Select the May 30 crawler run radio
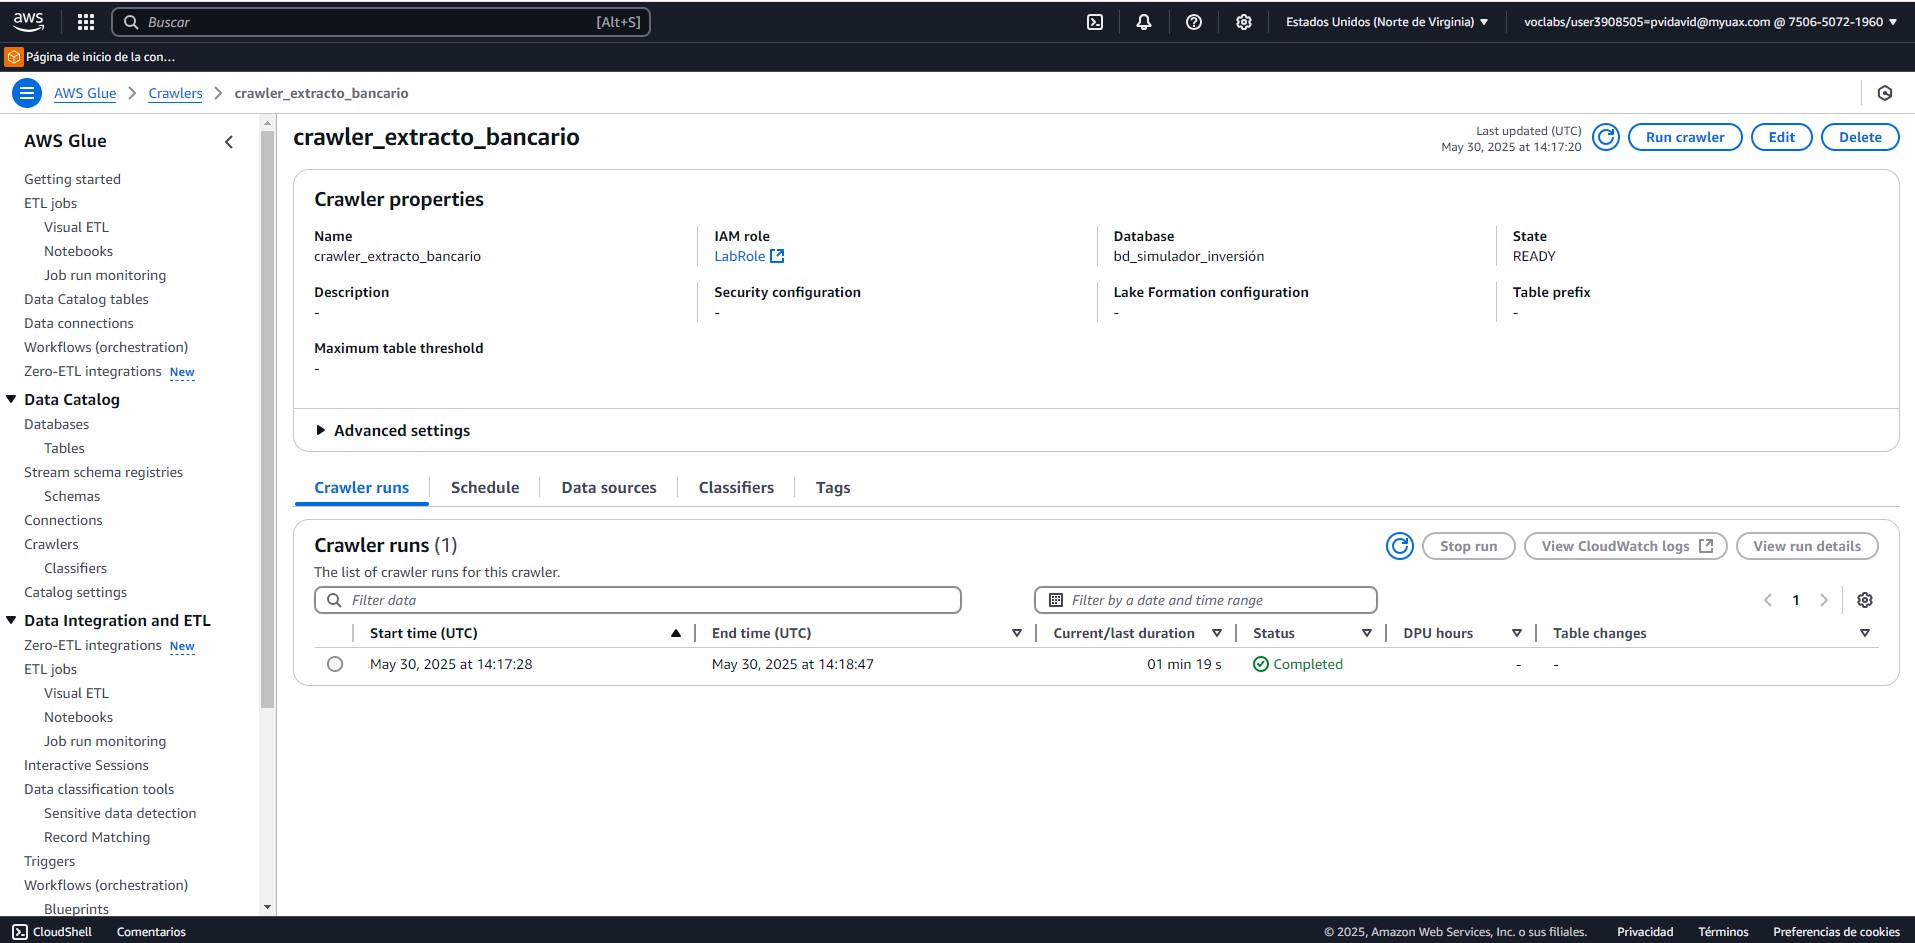 pyautogui.click(x=335, y=664)
